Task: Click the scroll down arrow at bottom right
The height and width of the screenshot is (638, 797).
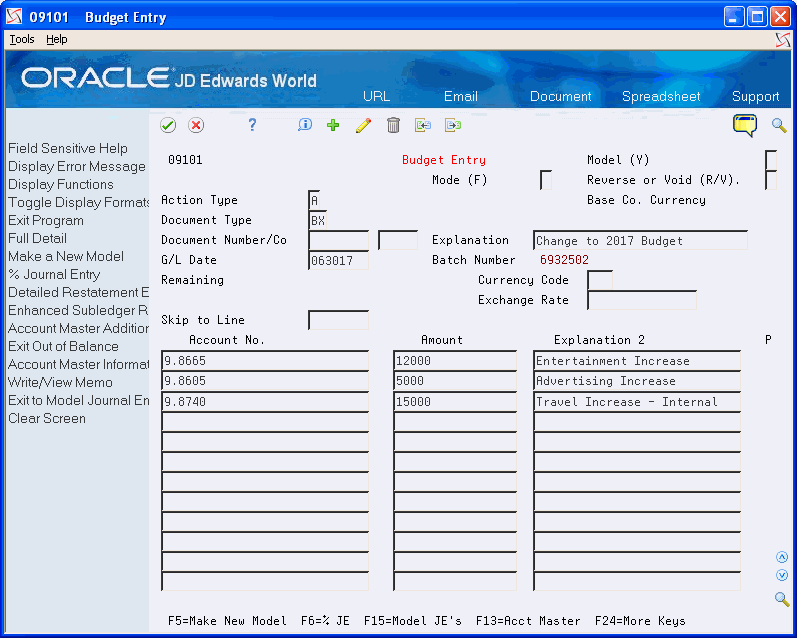Action: tap(782, 575)
